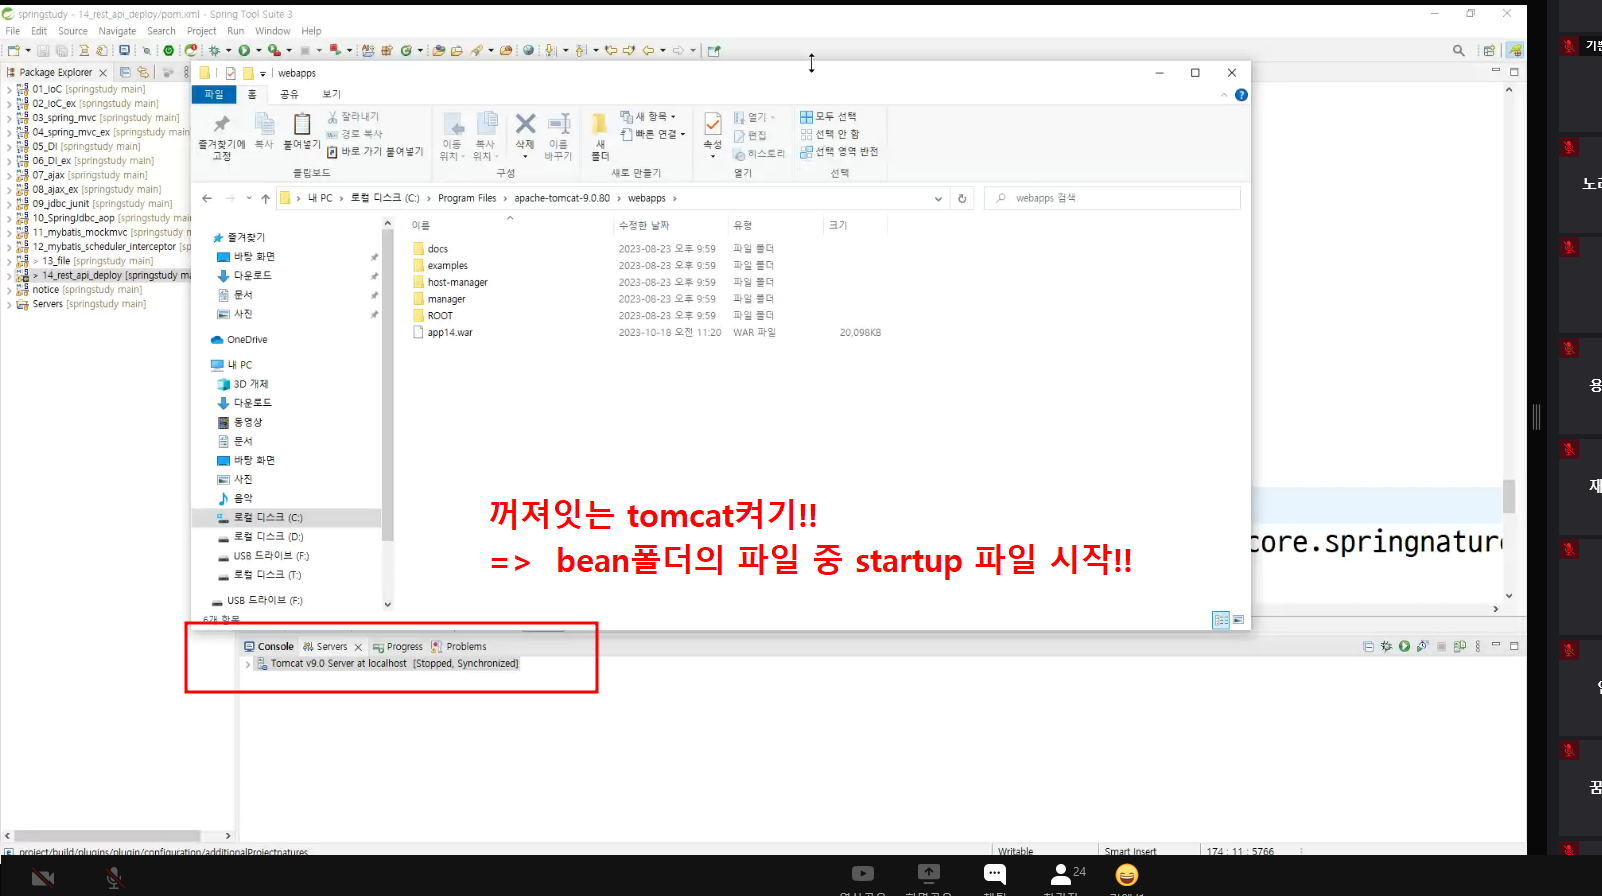This screenshot has height=896, width=1602.
Task: Switch to the Console tab
Action: (269, 646)
